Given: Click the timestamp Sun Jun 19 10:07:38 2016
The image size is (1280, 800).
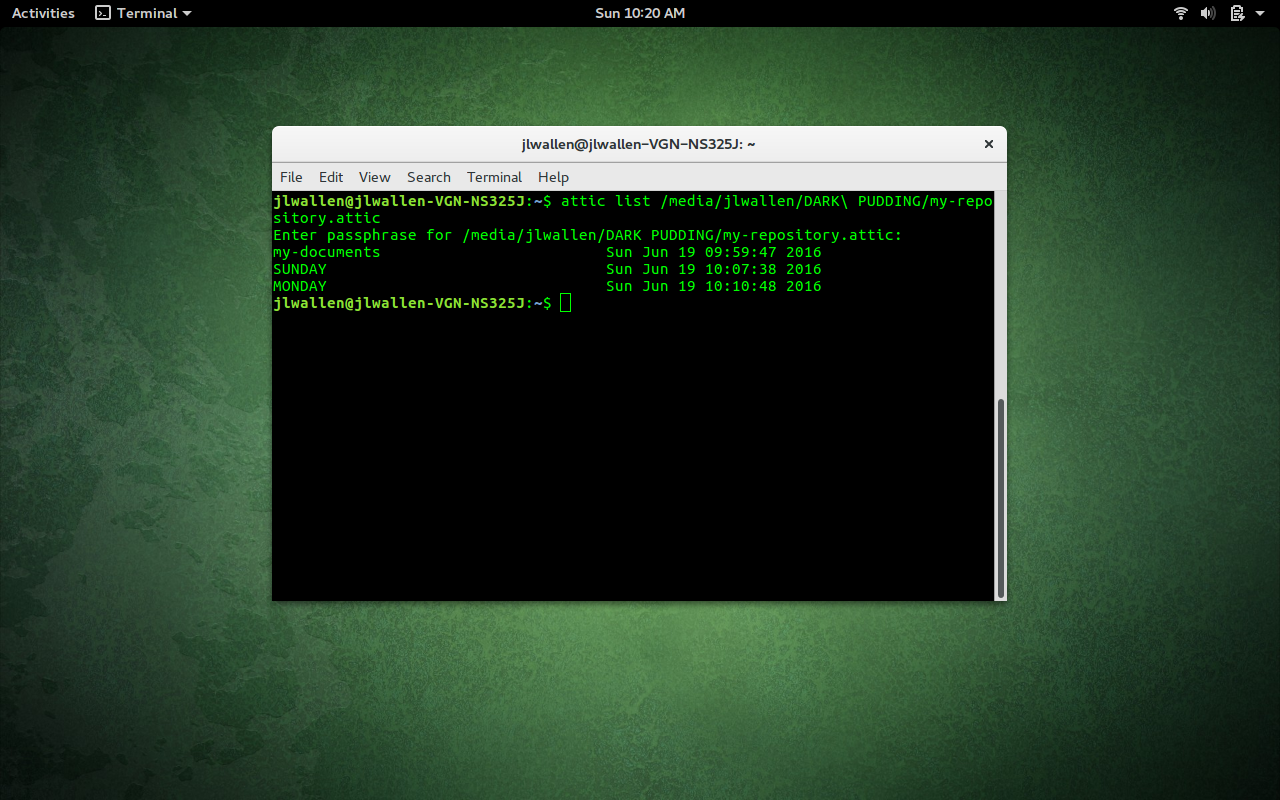Looking at the screenshot, I should [x=714, y=269].
